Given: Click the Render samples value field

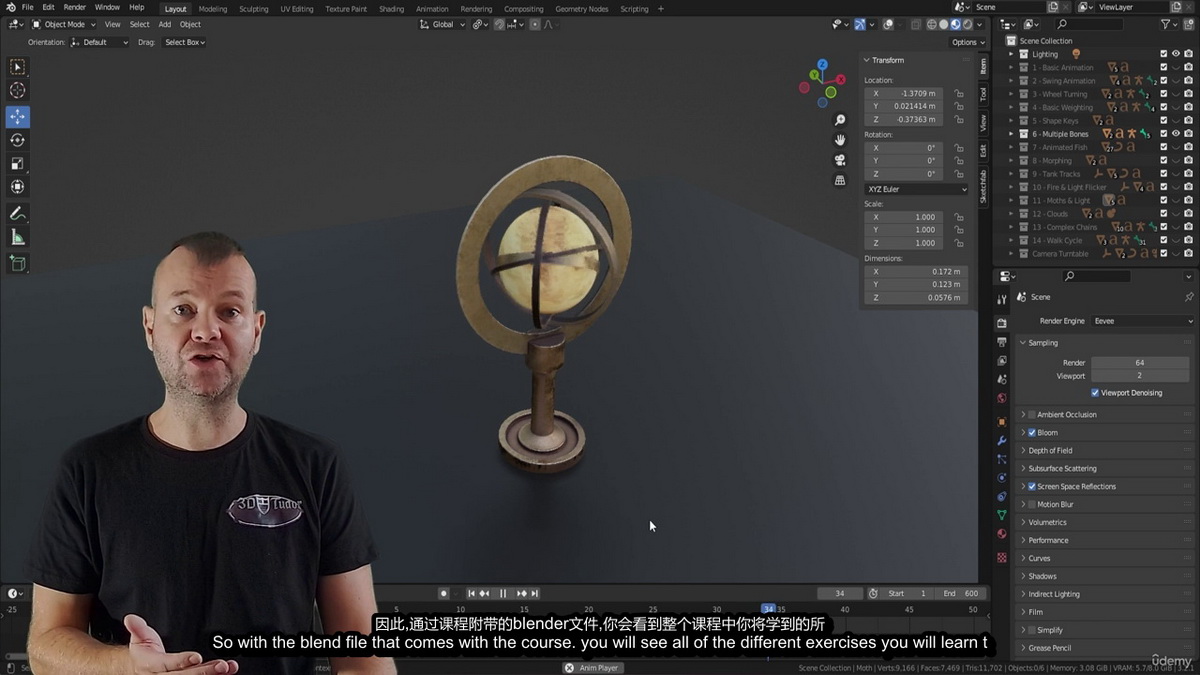Looking at the screenshot, I should coord(1140,363).
